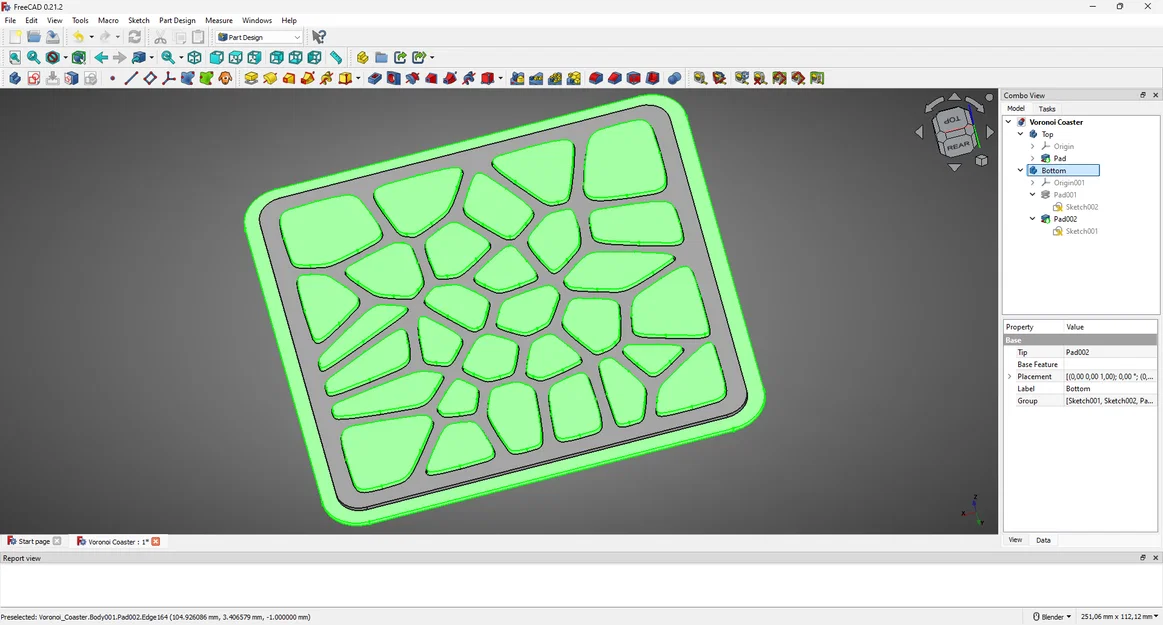Set isometric view with wireframe cube icon
This screenshot has width=1163, height=625.
click(x=194, y=57)
